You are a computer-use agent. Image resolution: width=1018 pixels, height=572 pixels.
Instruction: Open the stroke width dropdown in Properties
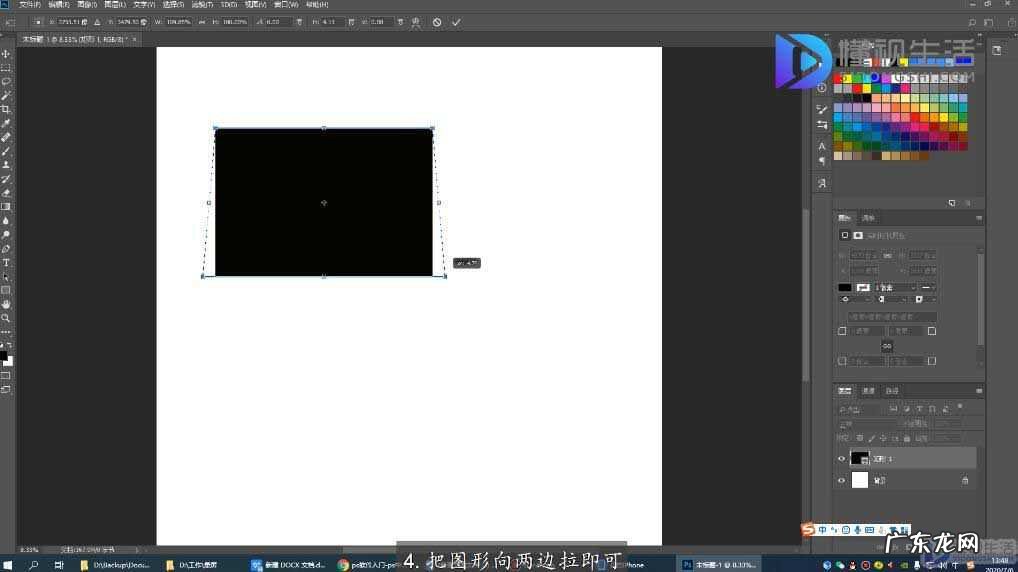[896, 288]
